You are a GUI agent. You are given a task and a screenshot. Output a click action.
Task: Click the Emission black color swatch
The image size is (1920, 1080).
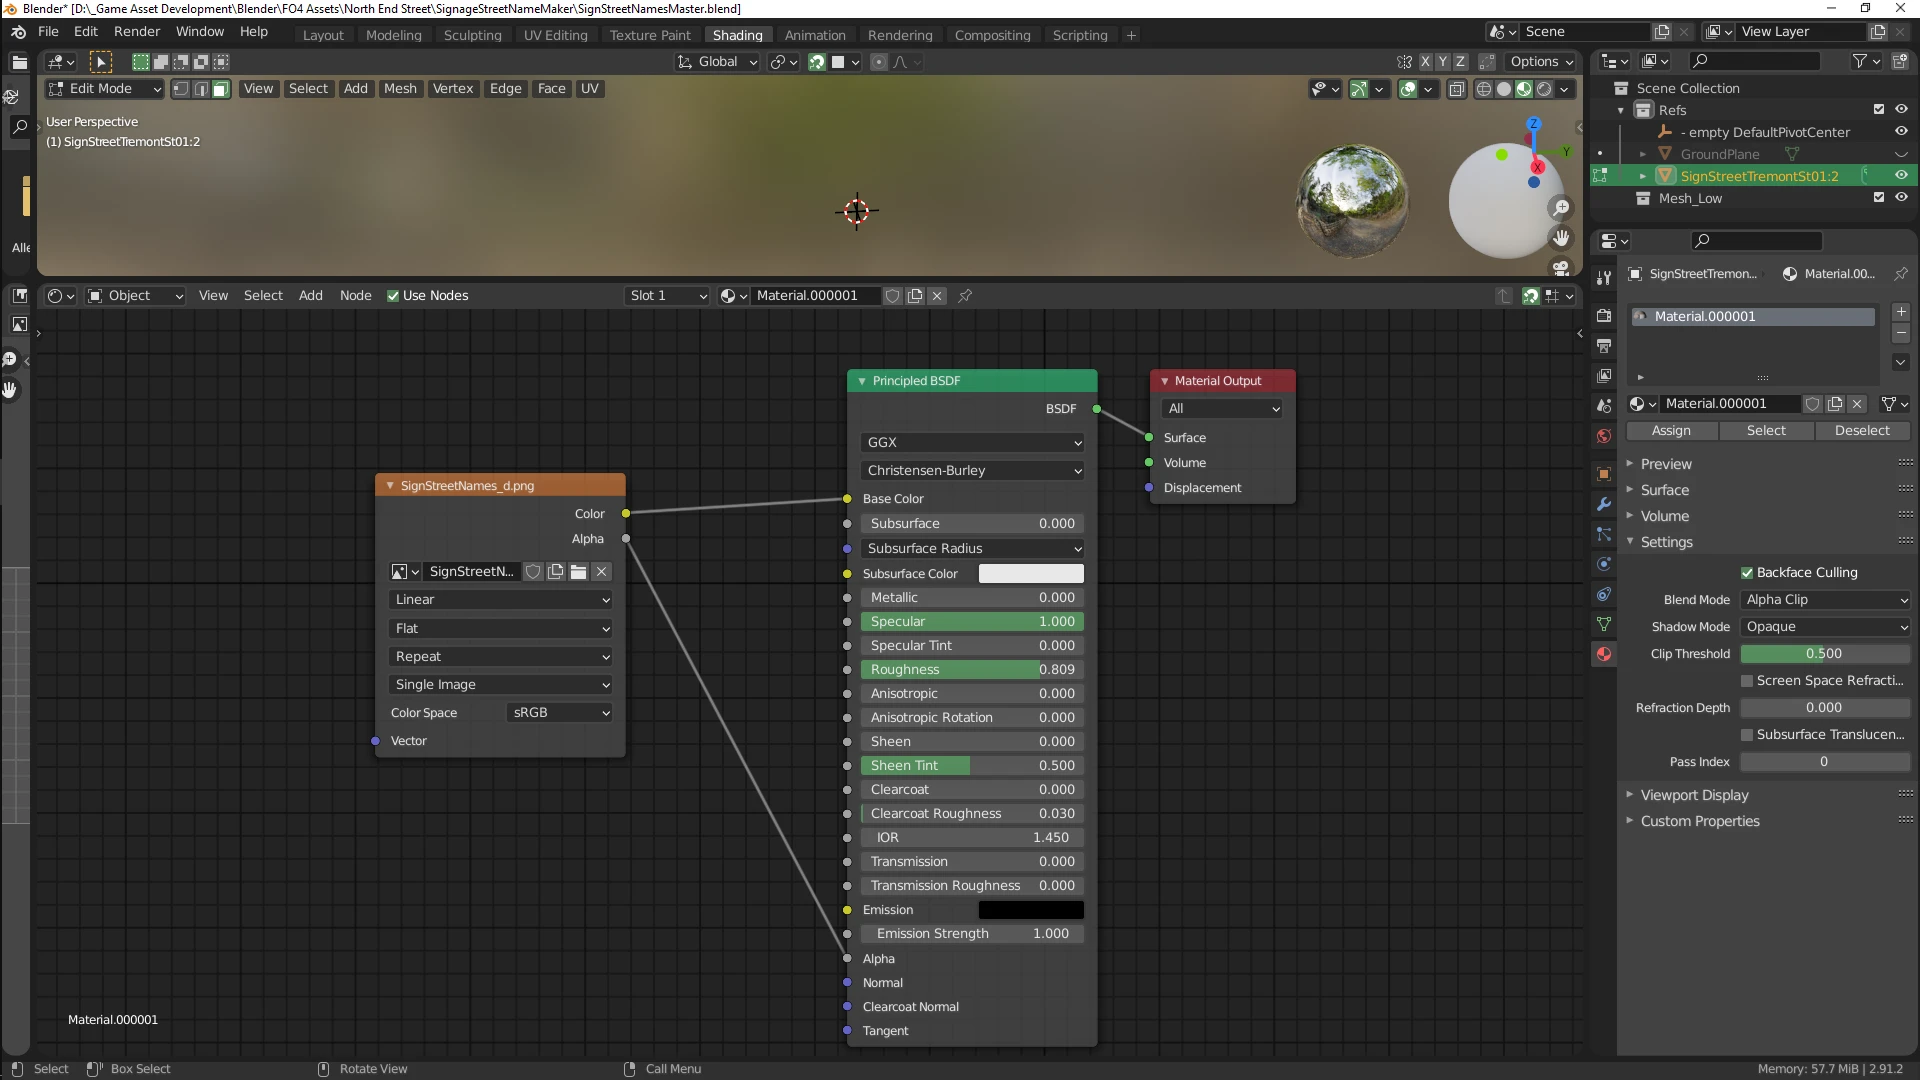pyautogui.click(x=1030, y=910)
